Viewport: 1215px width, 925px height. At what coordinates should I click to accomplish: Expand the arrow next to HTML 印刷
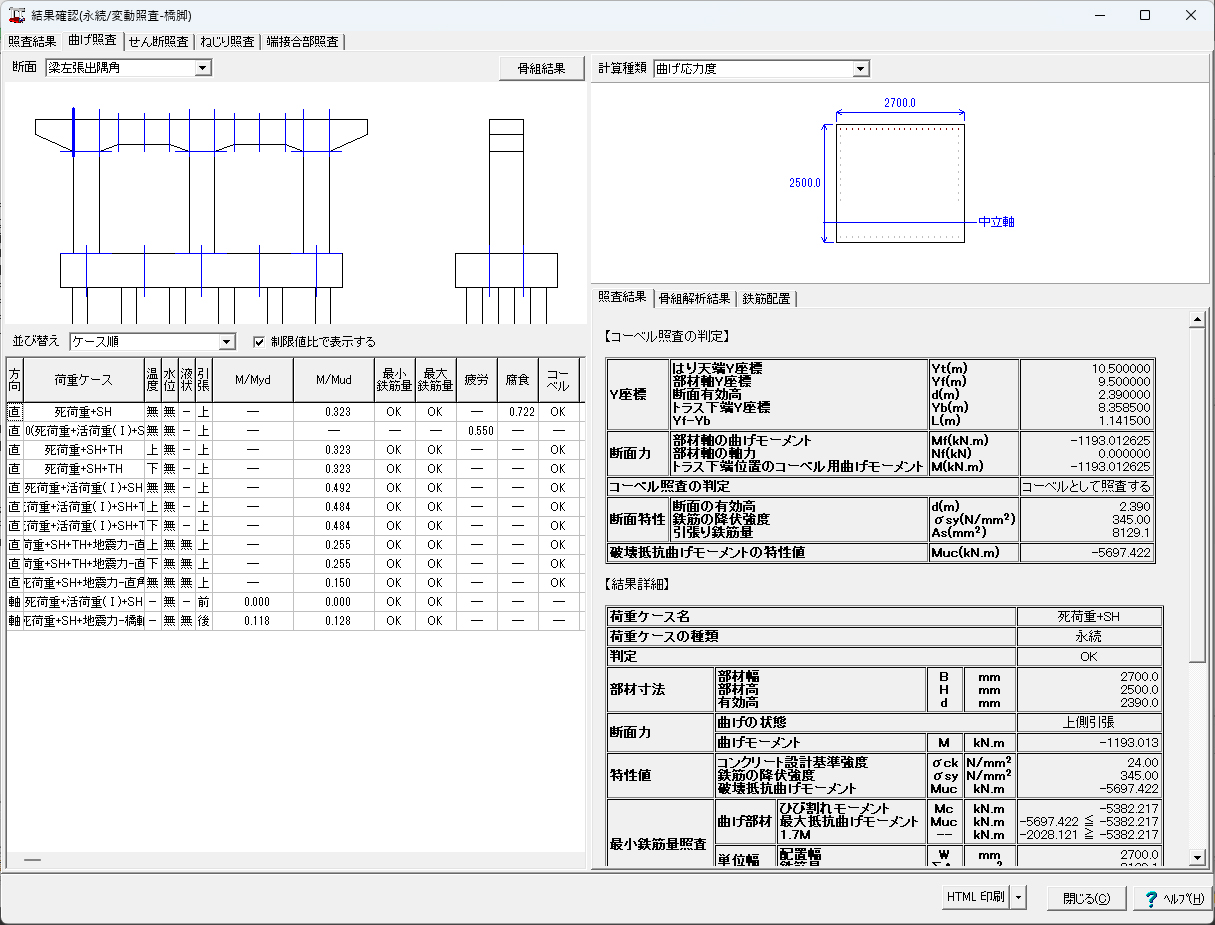point(1019,898)
